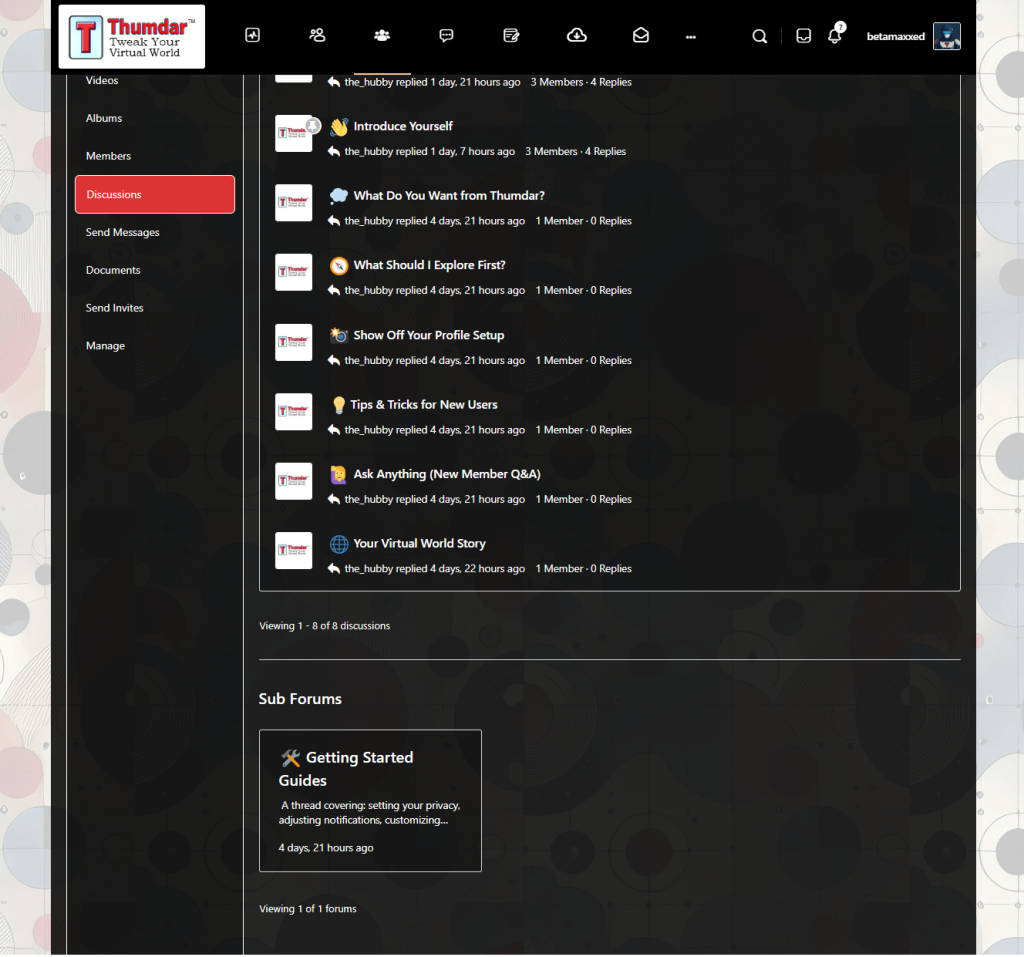The width and height of the screenshot is (1024, 957).
Task: Click "Viewing 1 - 8 of 8 discussions"
Action: [x=325, y=626]
